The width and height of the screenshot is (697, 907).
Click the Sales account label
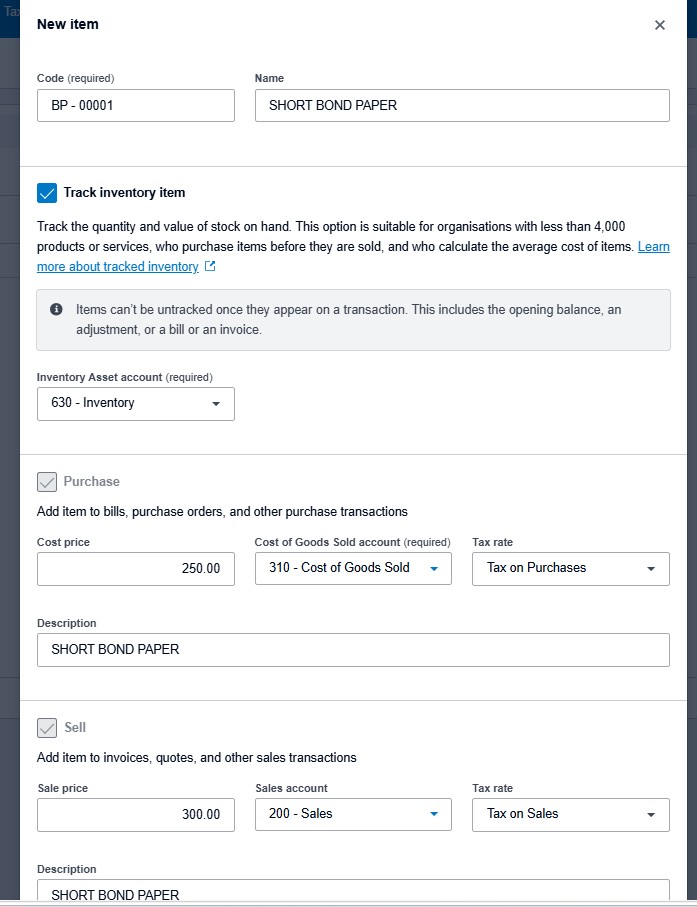click(x=292, y=788)
